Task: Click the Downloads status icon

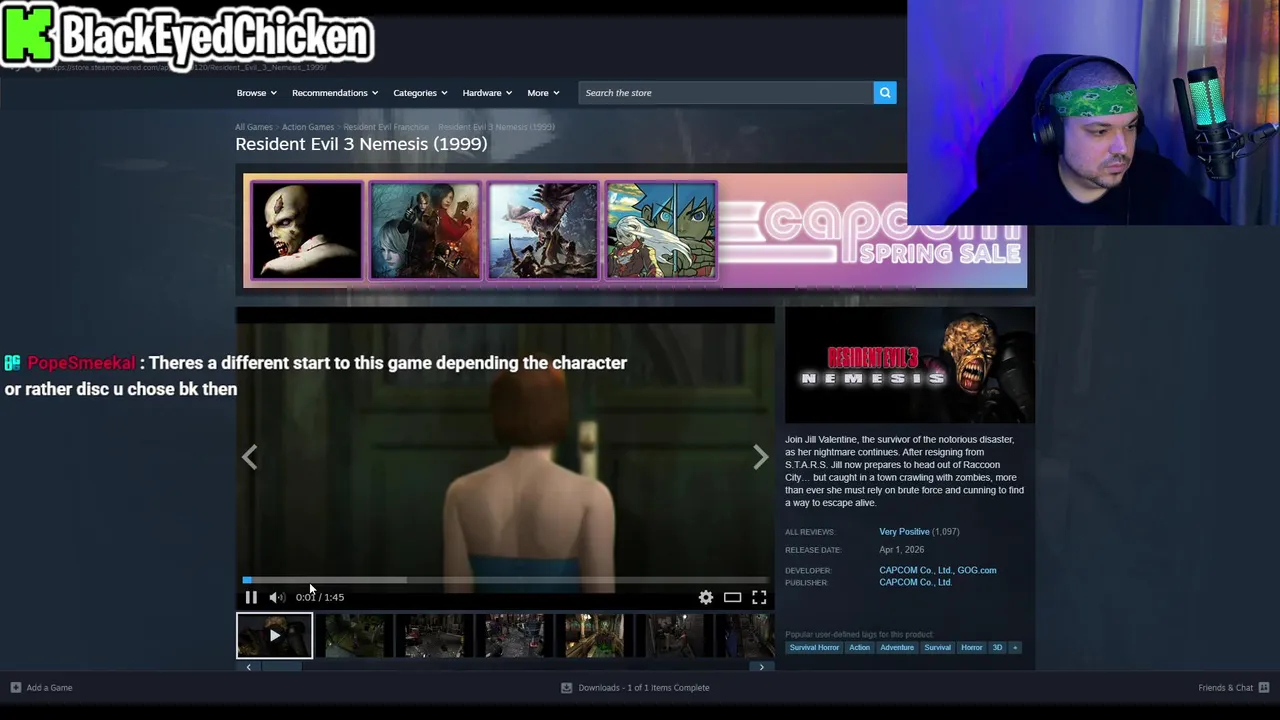Action: [x=566, y=687]
